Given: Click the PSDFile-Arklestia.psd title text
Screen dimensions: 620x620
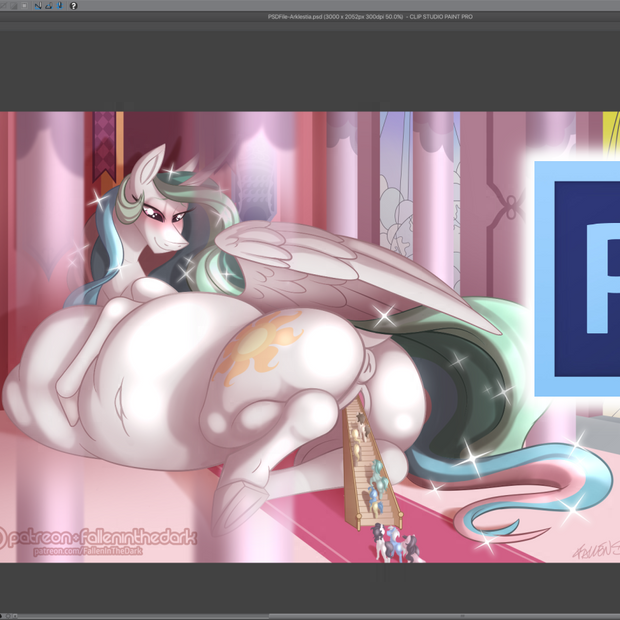Looking at the screenshot, I should pos(370,17).
